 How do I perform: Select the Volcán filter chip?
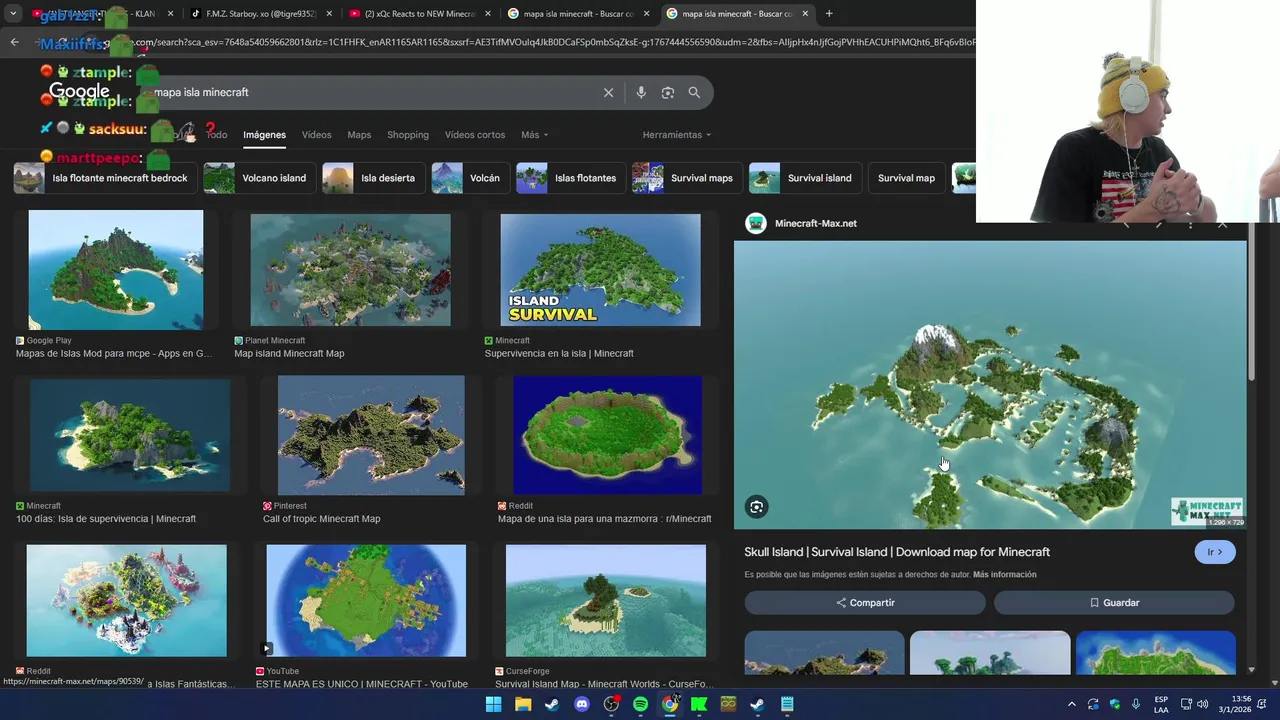471,178
